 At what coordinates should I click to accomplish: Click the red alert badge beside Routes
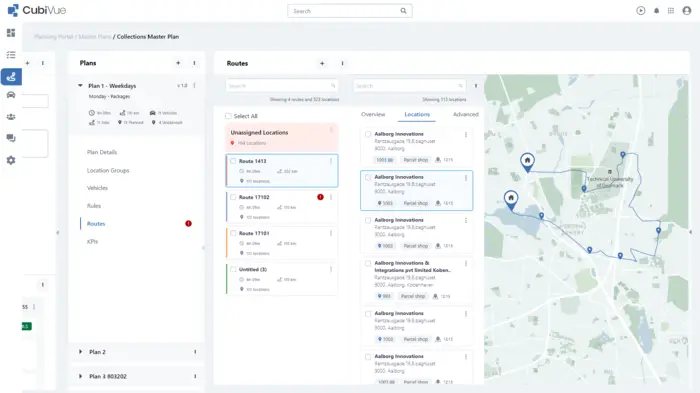(x=188, y=223)
